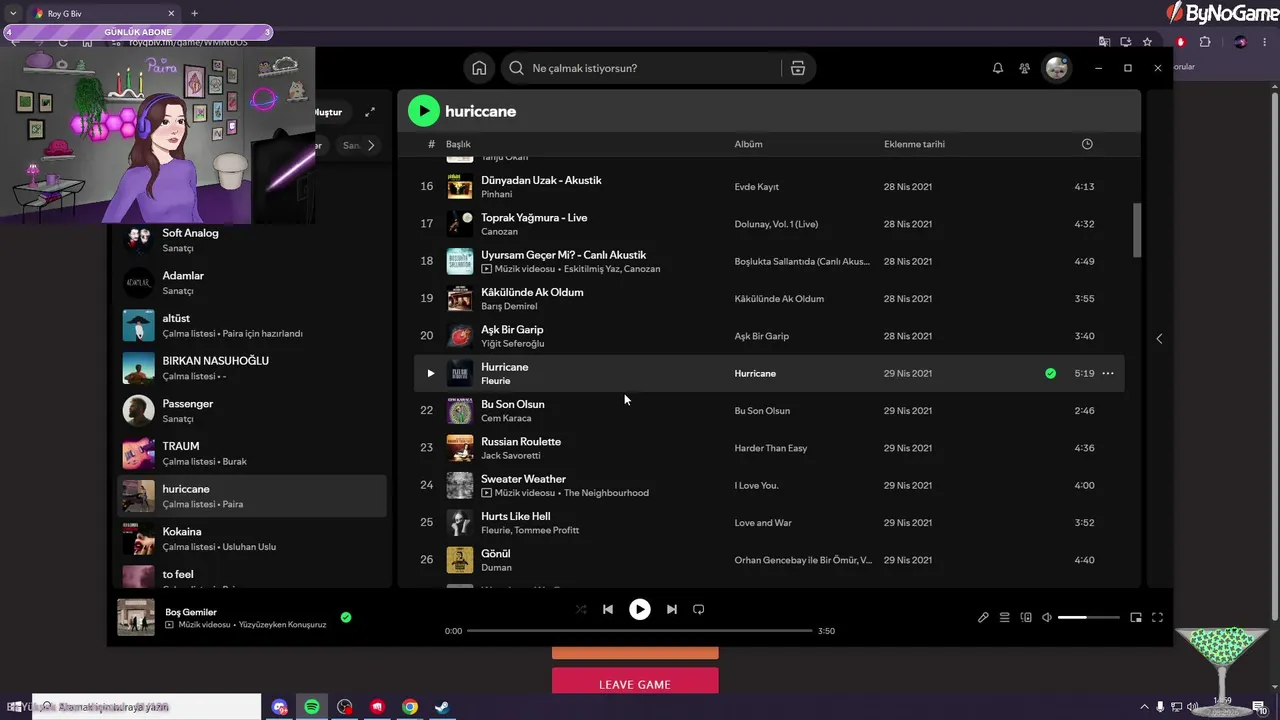Open a new browser tab

(x=194, y=14)
